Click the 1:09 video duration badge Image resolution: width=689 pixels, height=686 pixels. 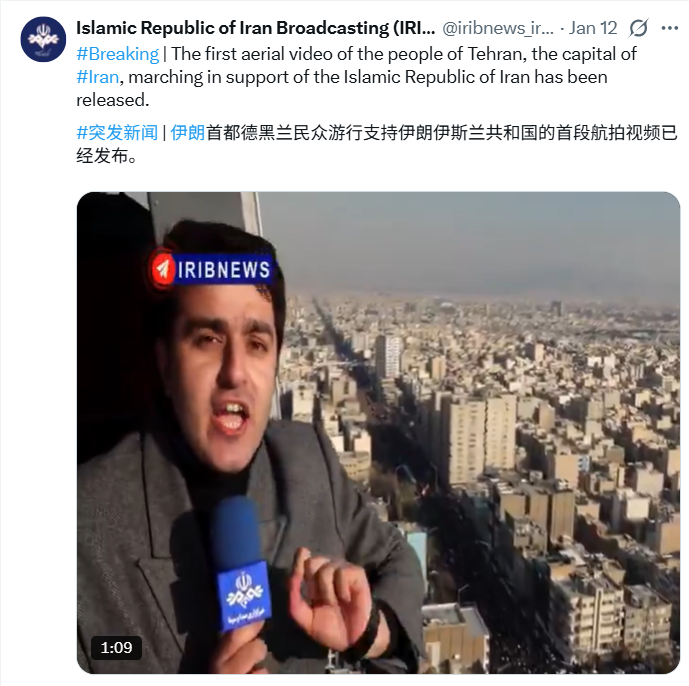pyautogui.click(x=116, y=647)
